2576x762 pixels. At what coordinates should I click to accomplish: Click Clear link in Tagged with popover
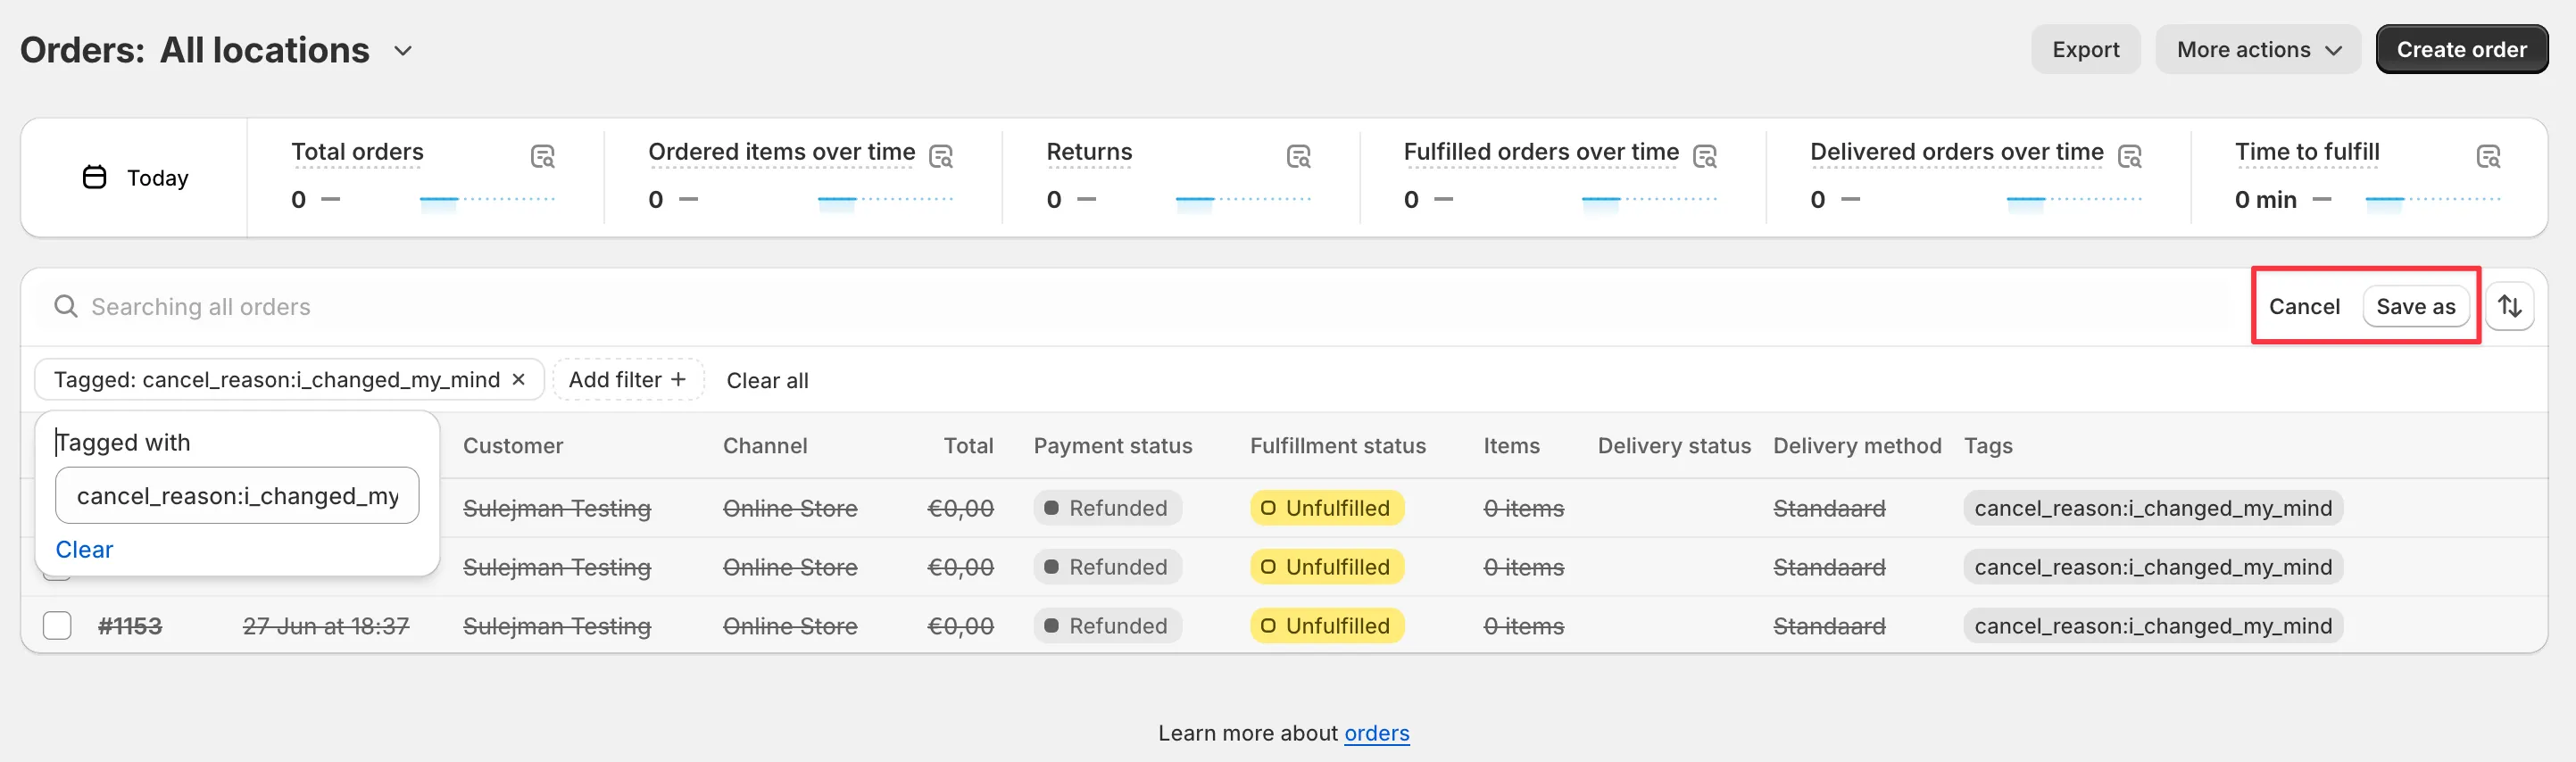tap(84, 549)
